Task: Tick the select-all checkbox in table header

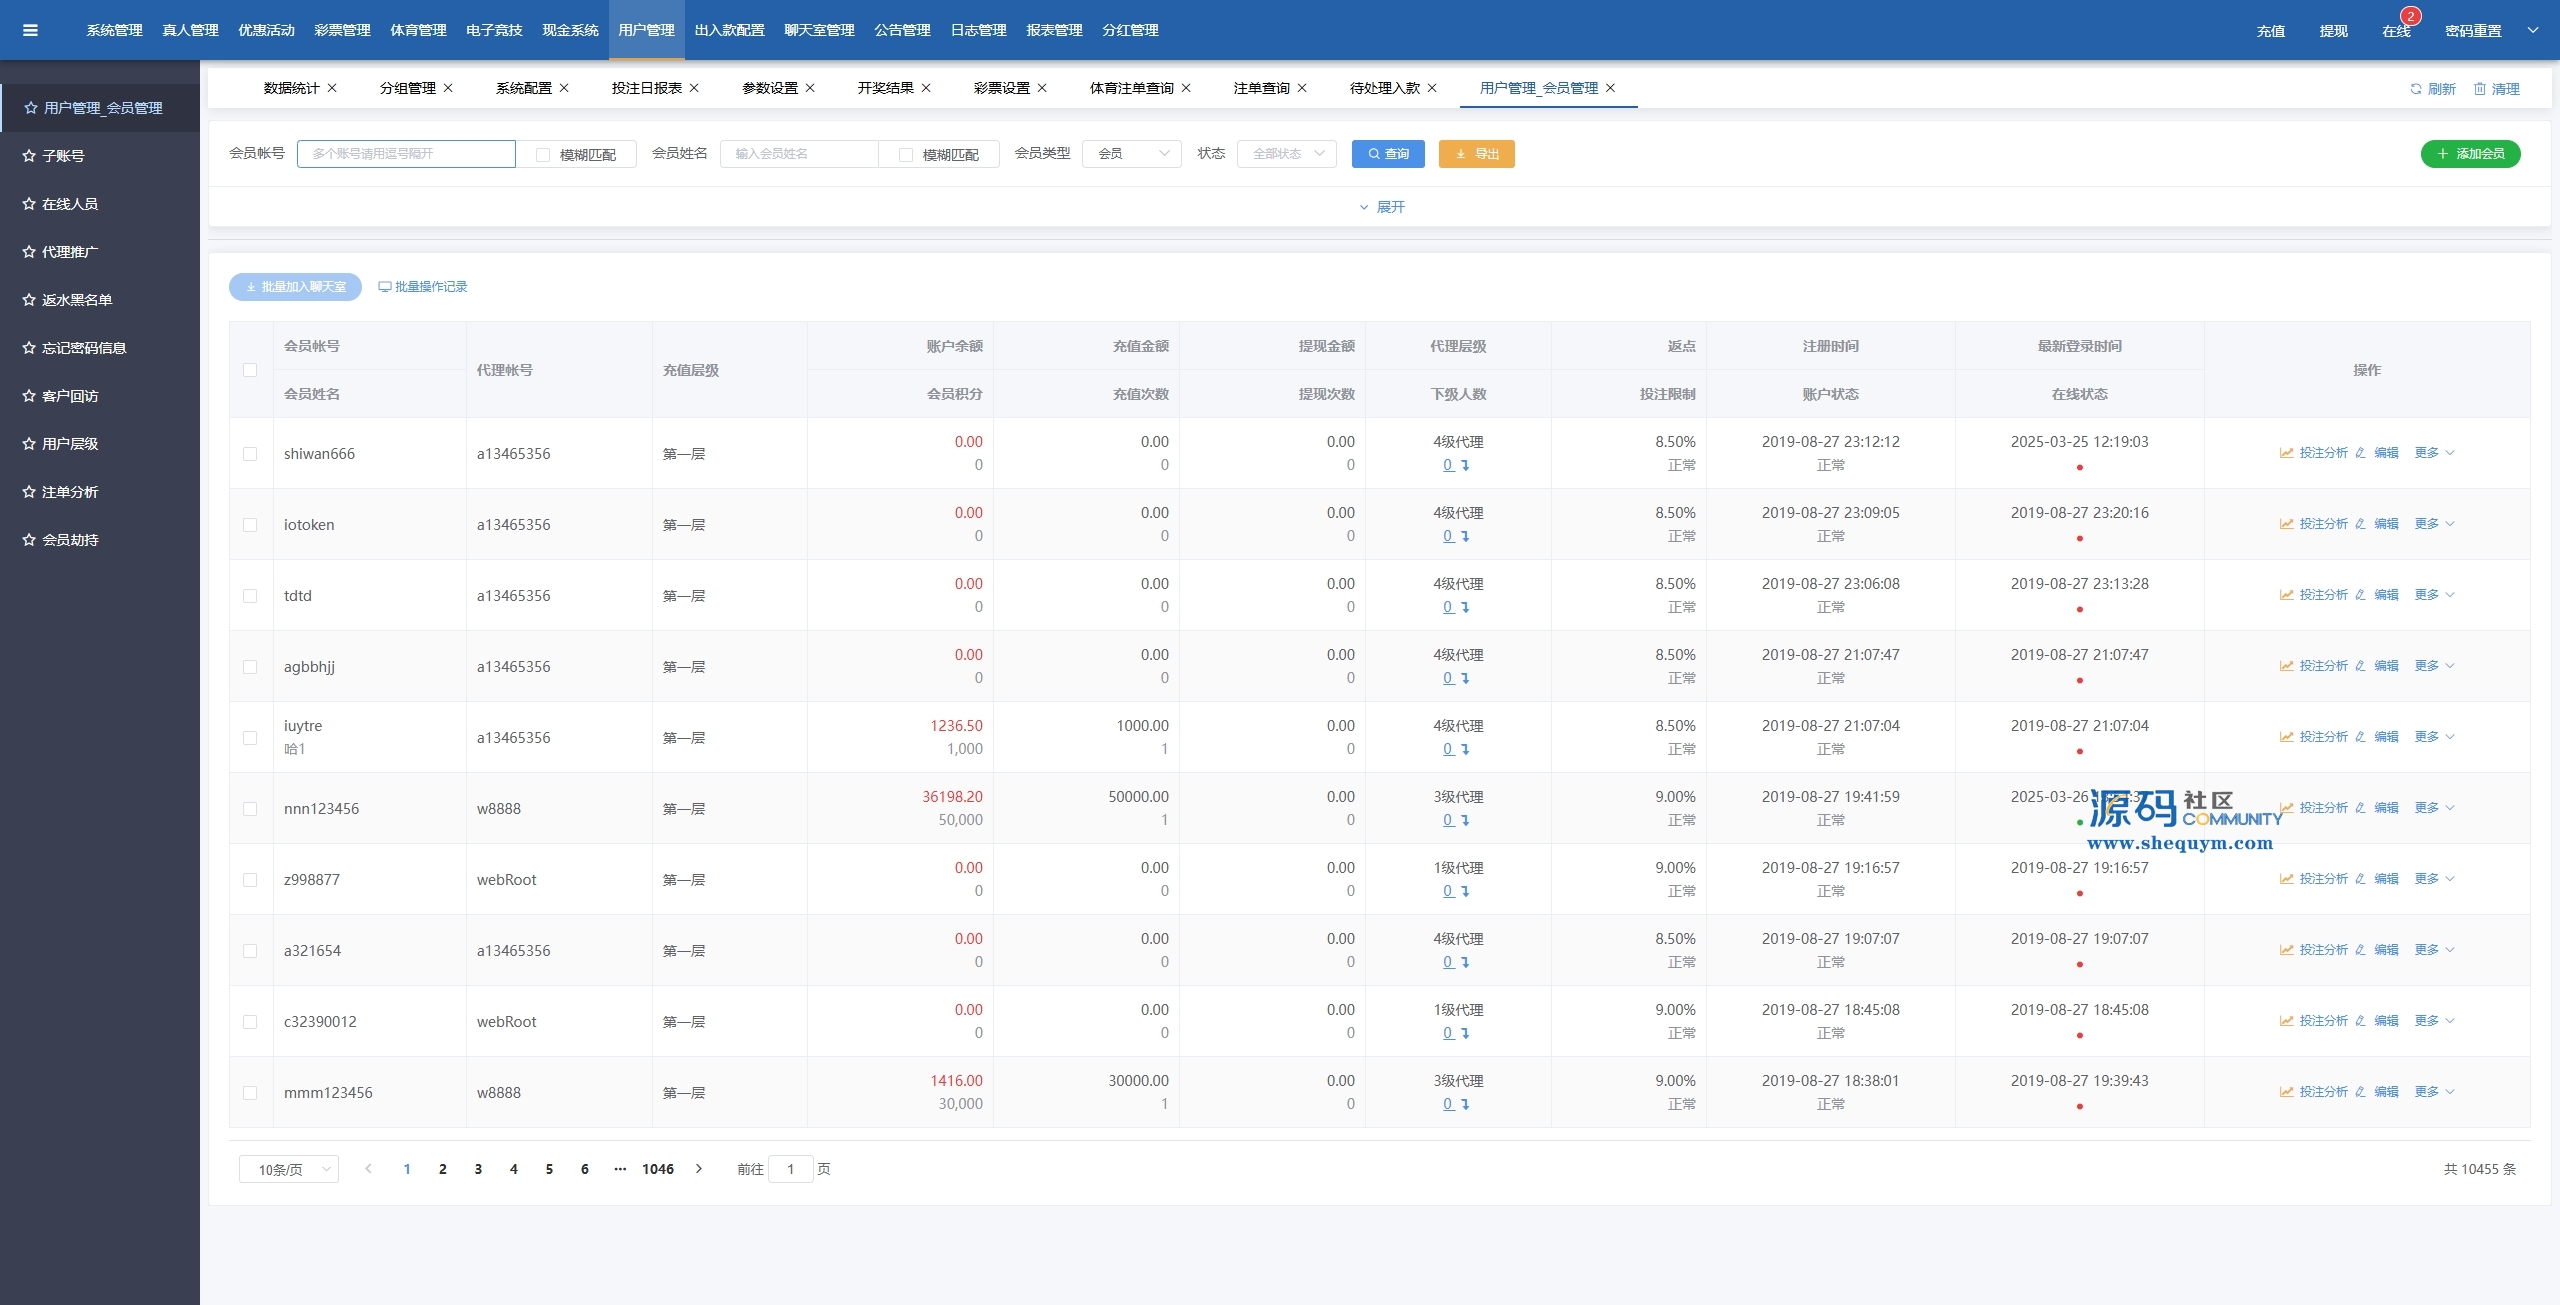Action: point(250,370)
